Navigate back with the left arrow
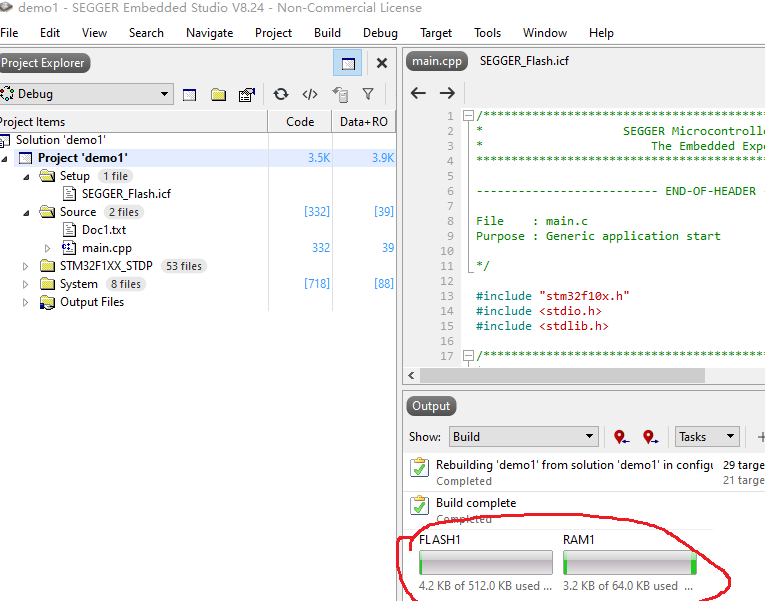Image resolution: width=765 pixels, height=601 pixels. point(418,93)
